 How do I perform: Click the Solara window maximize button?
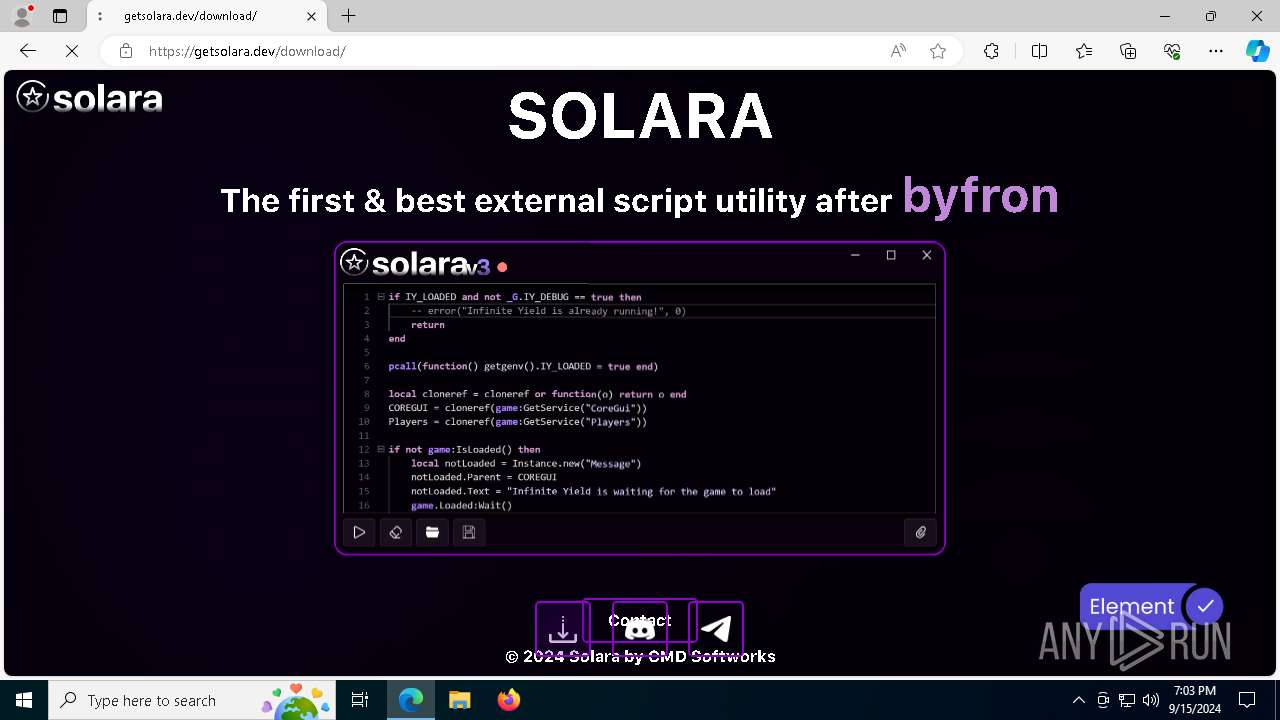pyautogui.click(x=891, y=255)
